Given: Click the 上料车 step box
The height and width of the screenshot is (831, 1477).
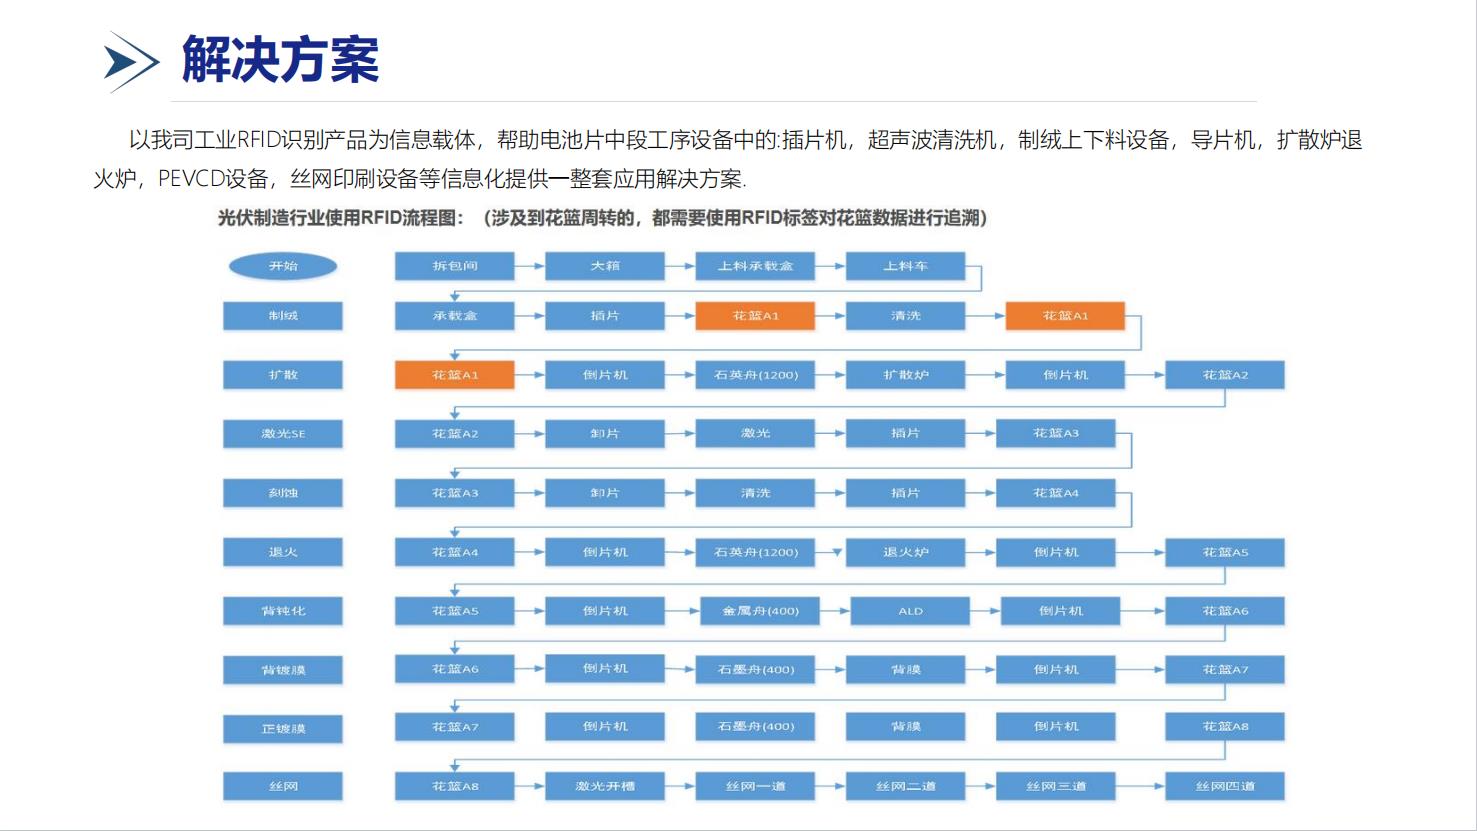Looking at the screenshot, I should pyautogui.click(x=905, y=266).
